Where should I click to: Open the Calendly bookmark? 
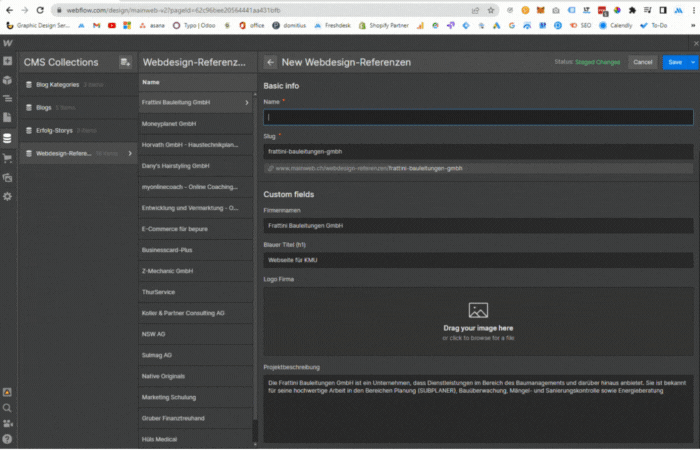(x=616, y=26)
